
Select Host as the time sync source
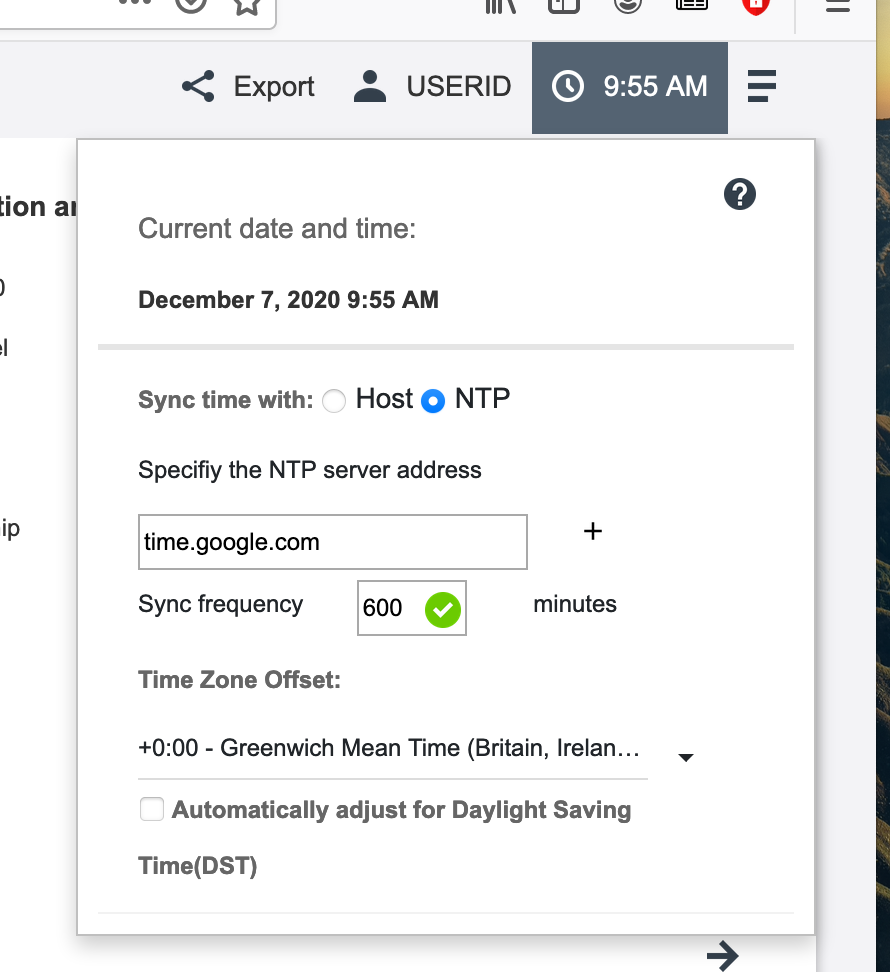click(x=334, y=401)
